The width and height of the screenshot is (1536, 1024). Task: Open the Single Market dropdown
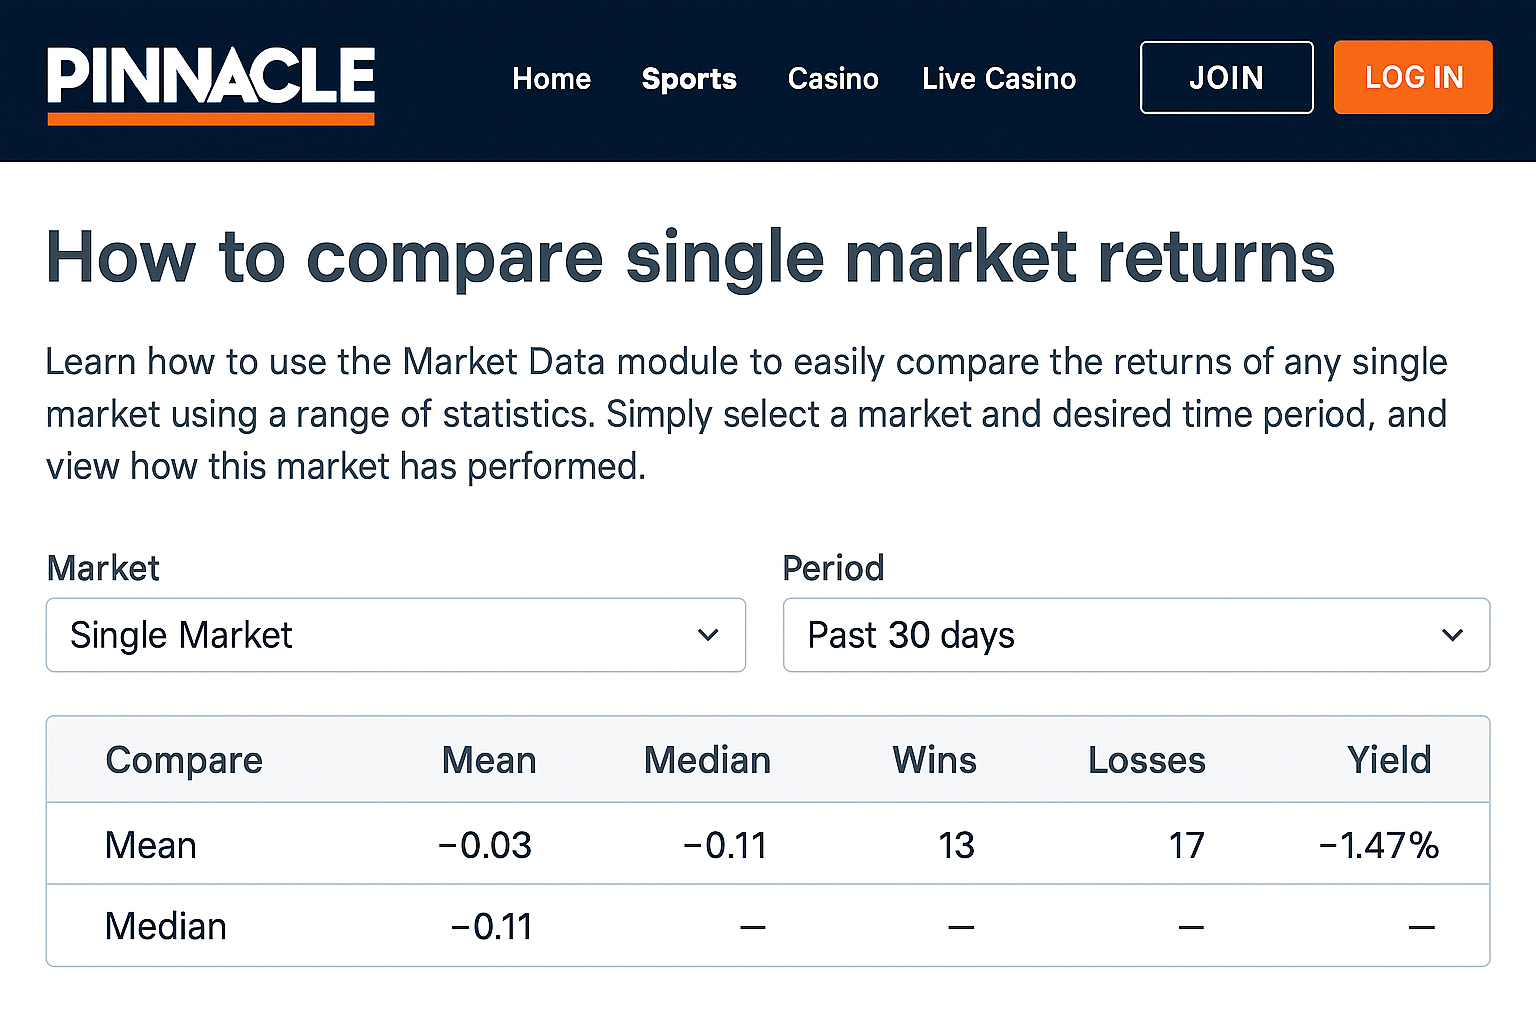[x=396, y=635]
